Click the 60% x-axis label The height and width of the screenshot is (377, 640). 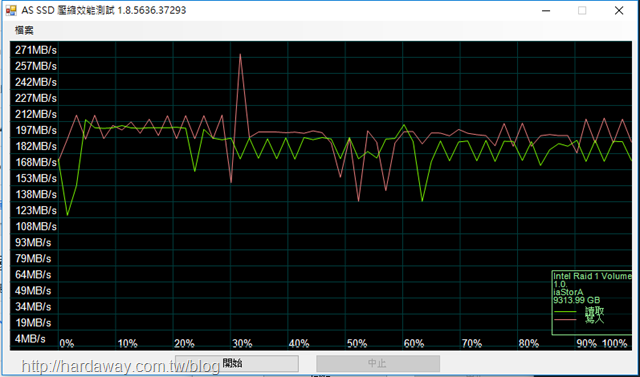[414, 344]
